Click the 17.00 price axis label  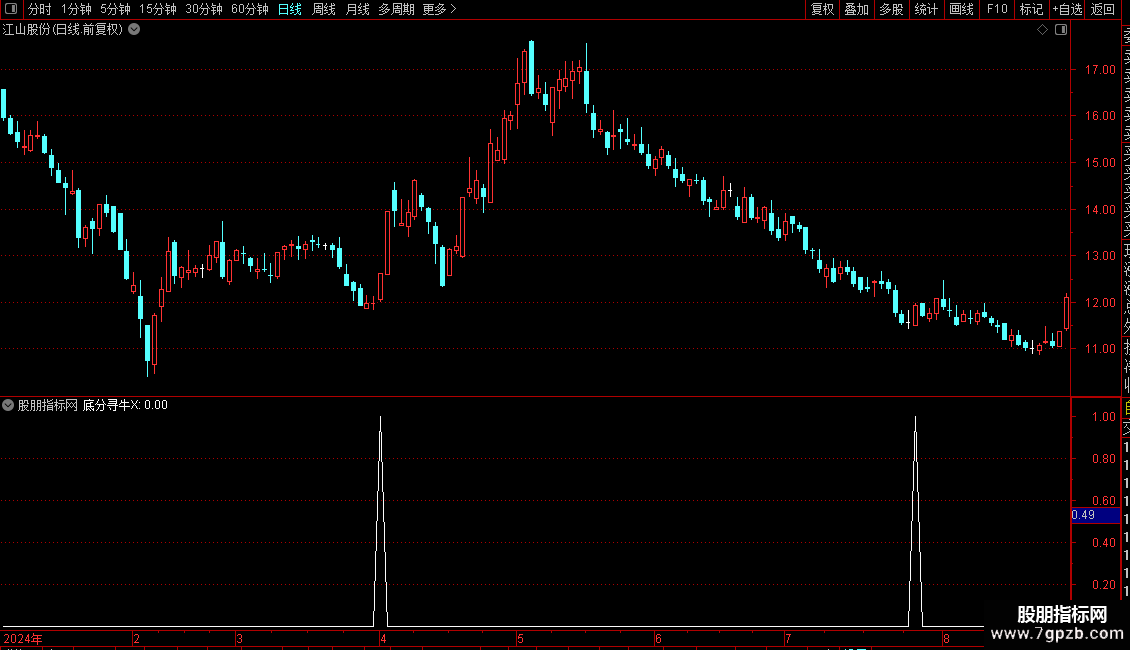pyautogui.click(x=1100, y=70)
